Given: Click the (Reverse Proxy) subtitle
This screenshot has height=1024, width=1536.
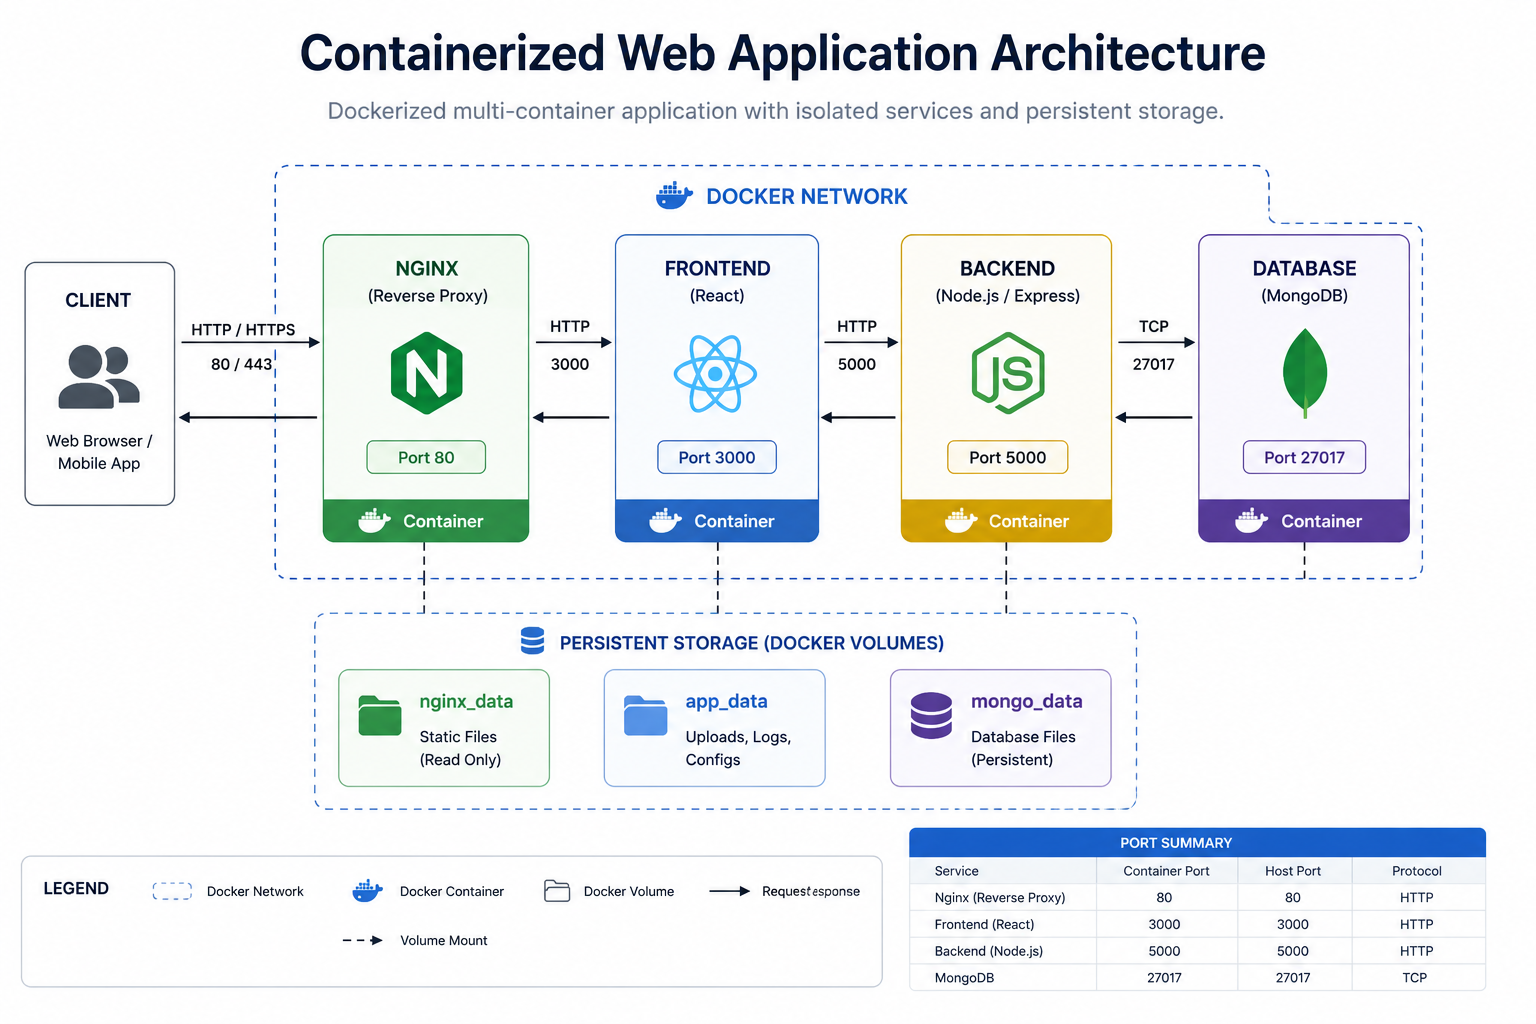Looking at the screenshot, I should pos(428,296).
